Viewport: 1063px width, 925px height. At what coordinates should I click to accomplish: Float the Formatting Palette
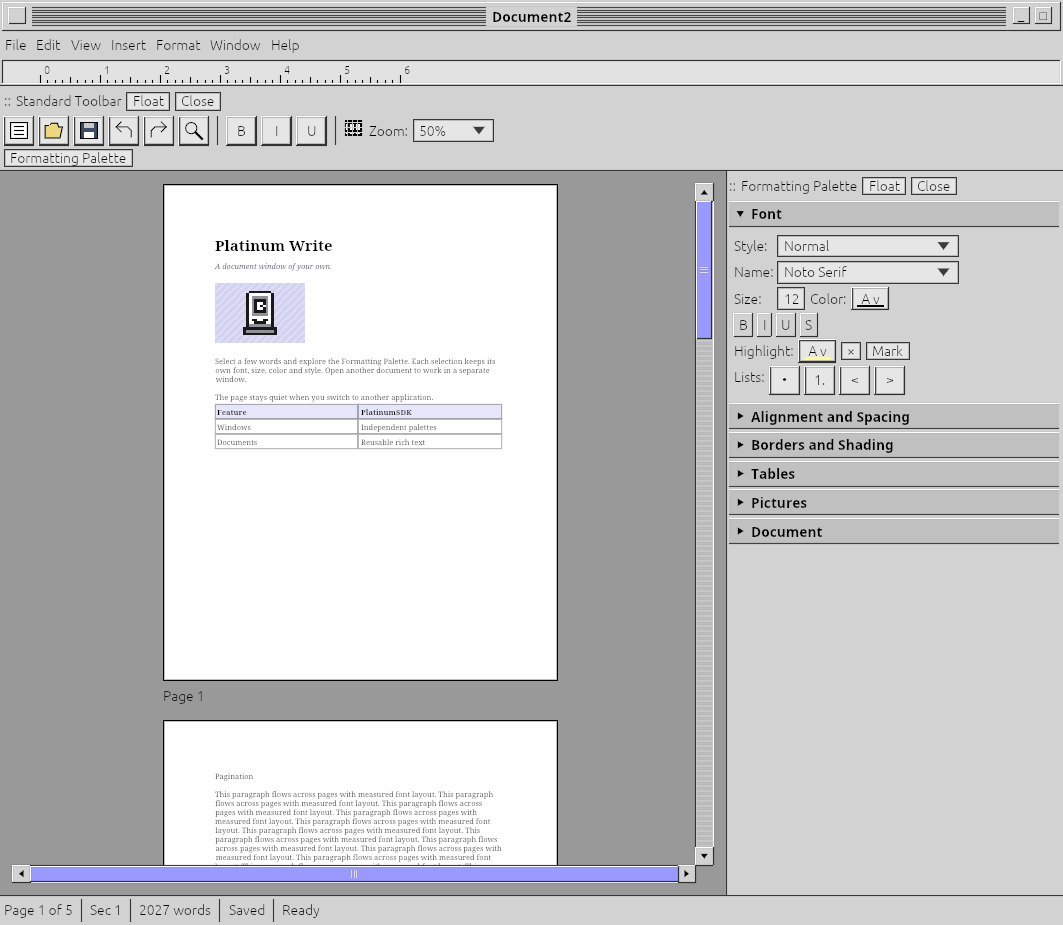(x=884, y=186)
